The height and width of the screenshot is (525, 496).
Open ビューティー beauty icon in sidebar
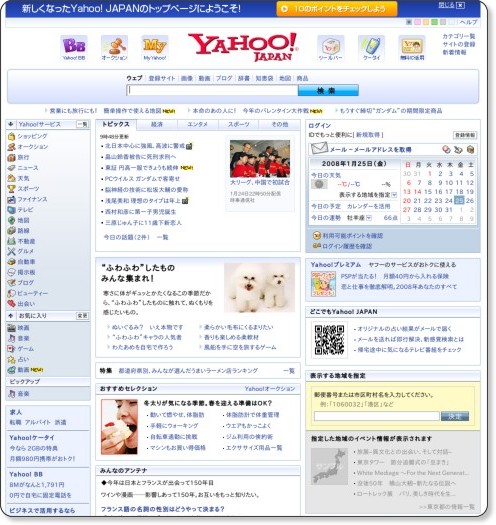(11, 293)
